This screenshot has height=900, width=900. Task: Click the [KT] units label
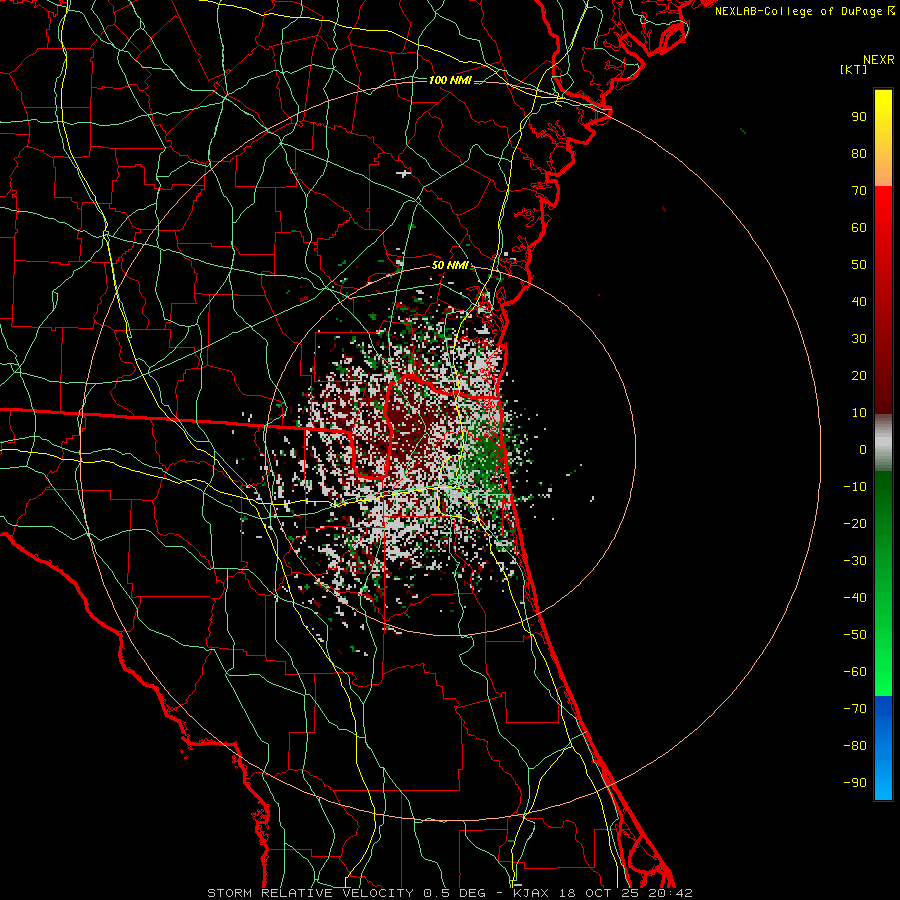(x=854, y=69)
